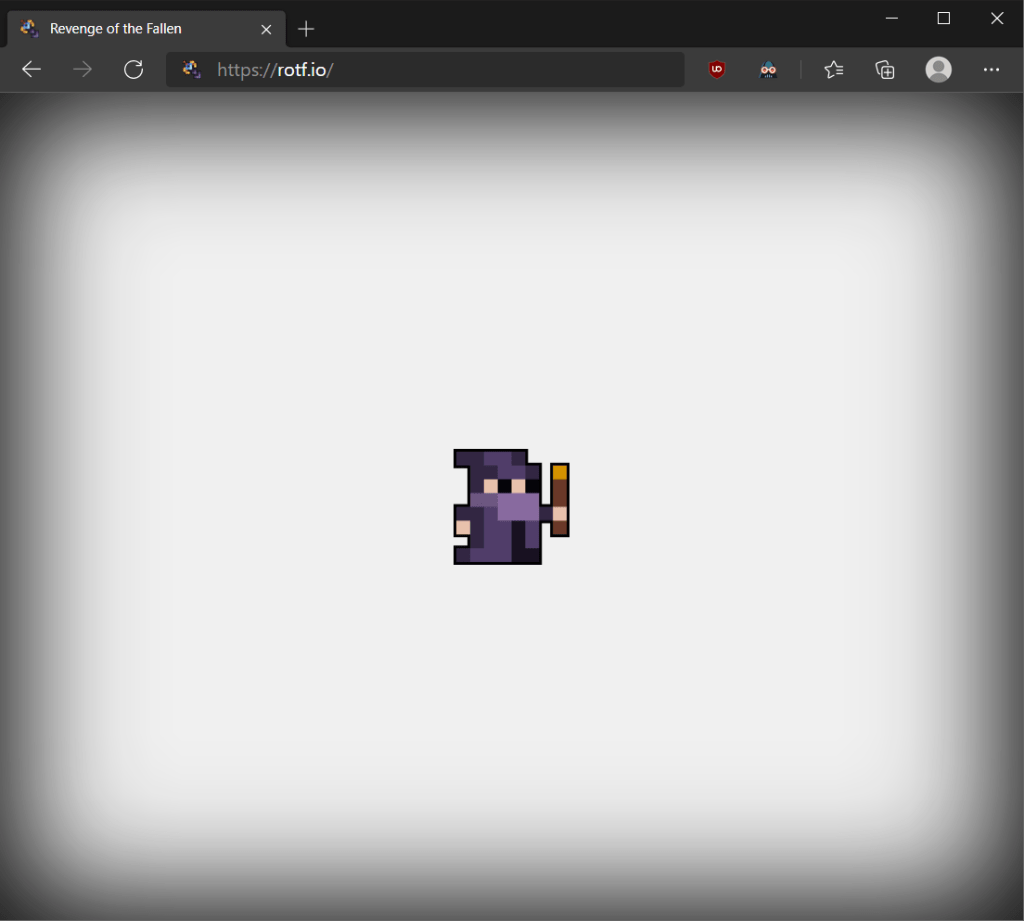
Task: Click the purple wizard sprite
Action: pyautogui.click(x=500, y=508)
